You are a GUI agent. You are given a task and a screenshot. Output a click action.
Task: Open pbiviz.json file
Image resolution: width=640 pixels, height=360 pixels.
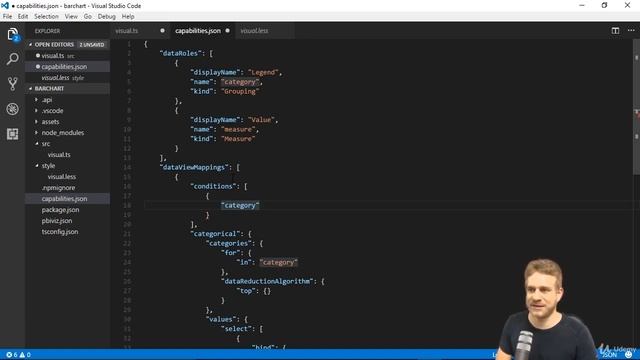coord(57,221)
